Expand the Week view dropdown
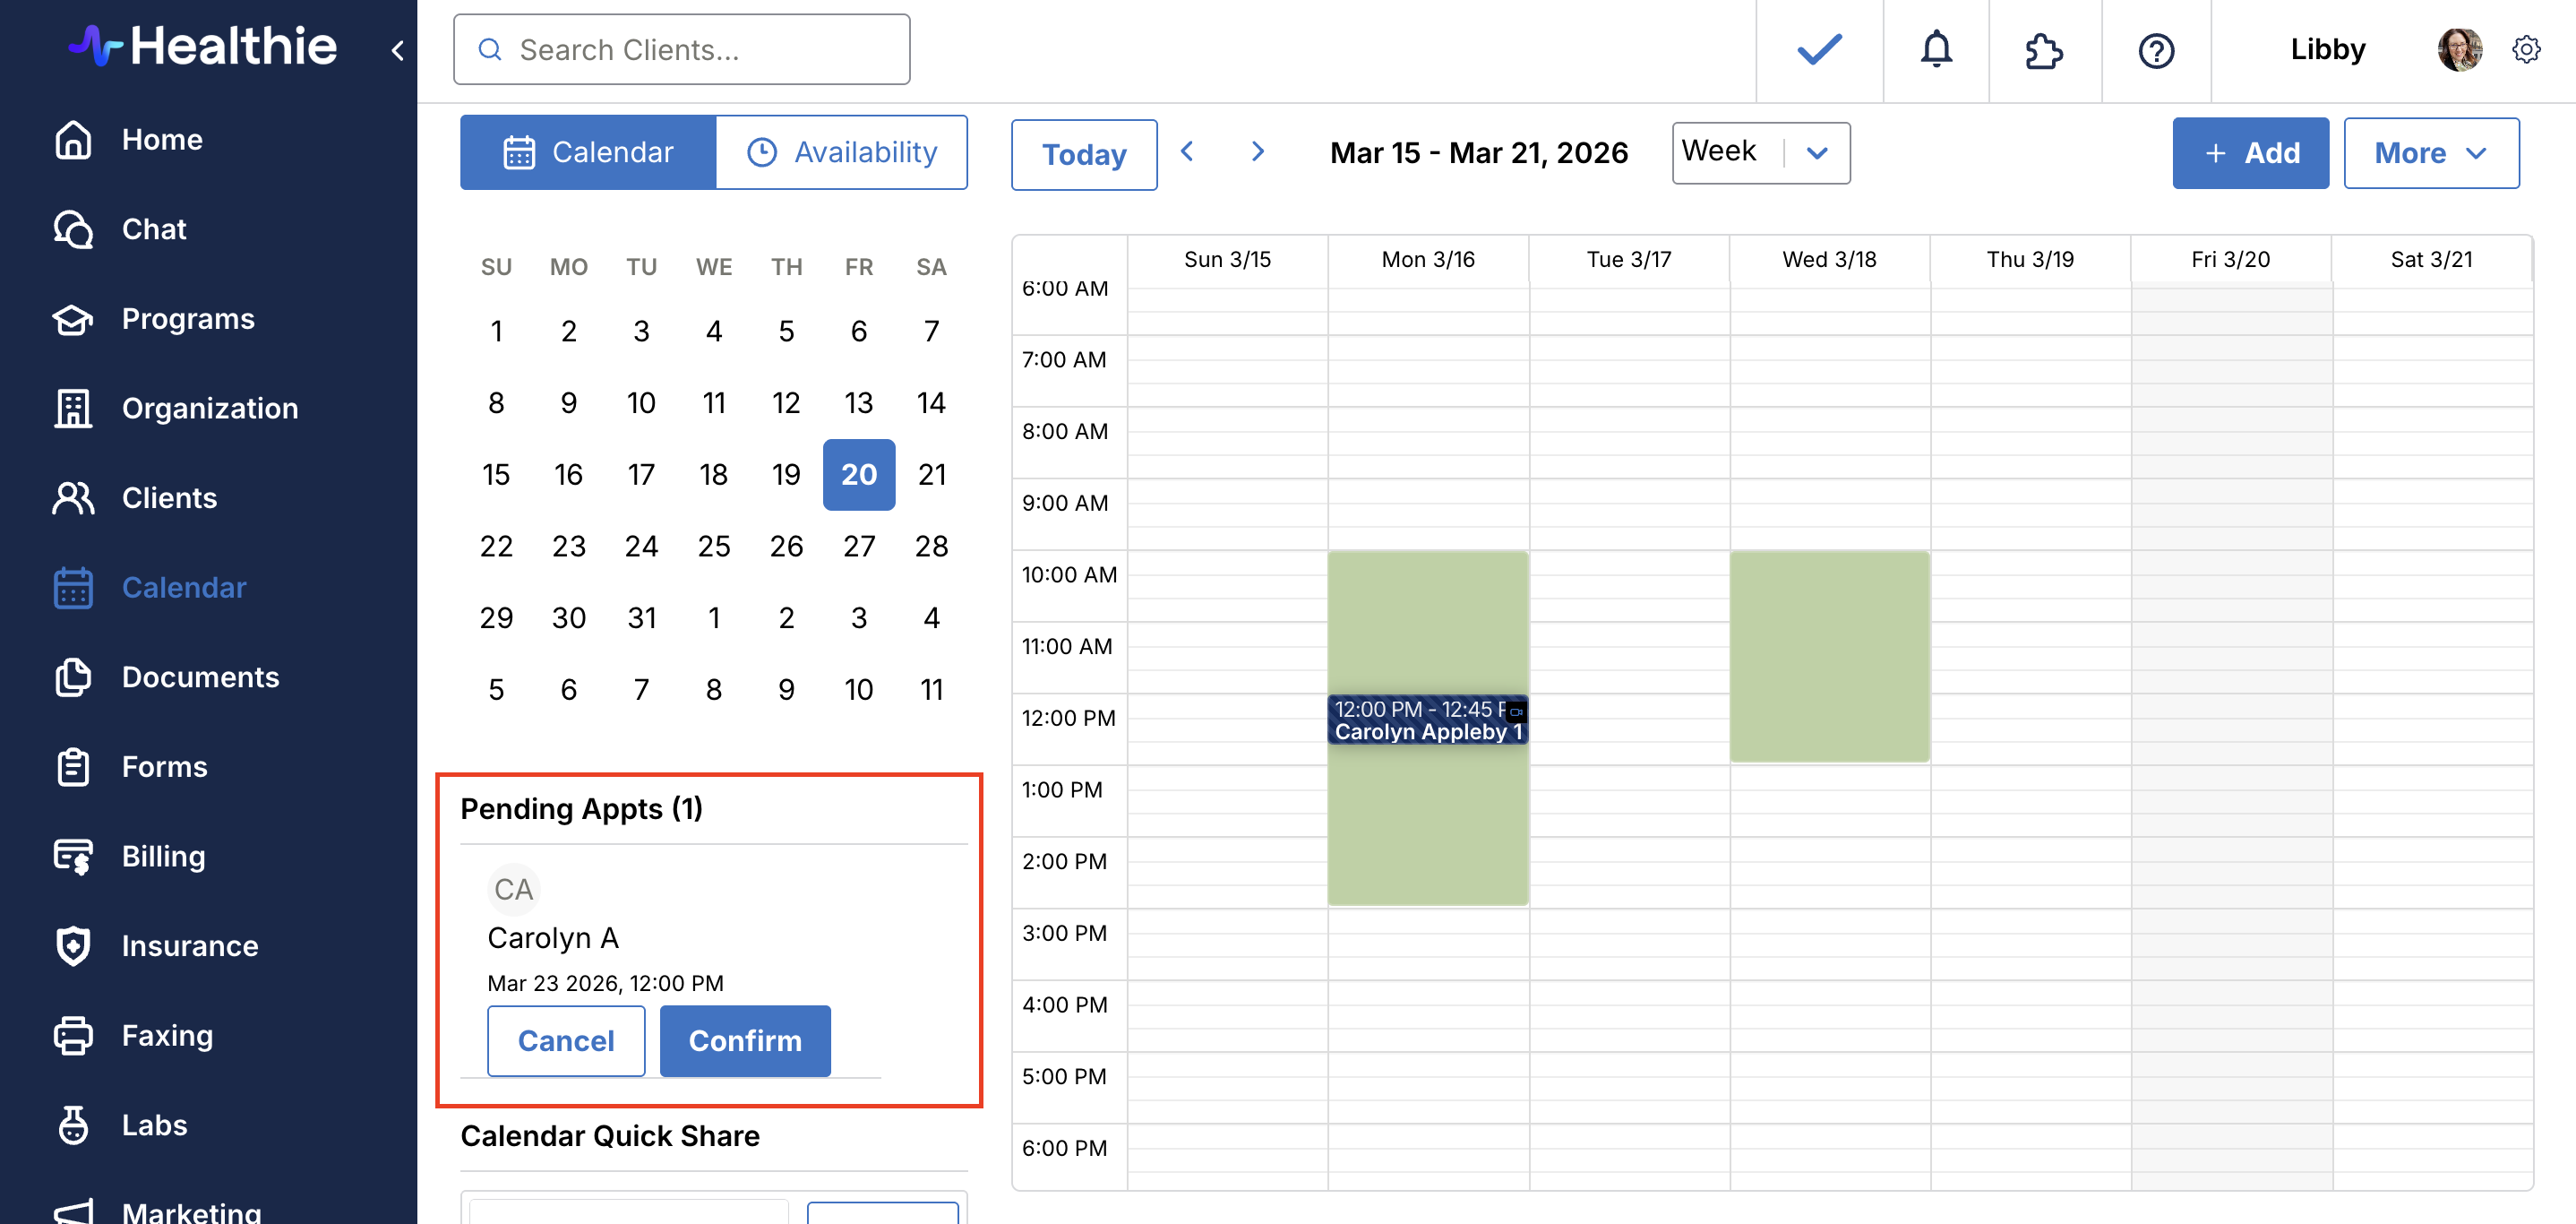Viewport: 2576px width, 1224px height. coord(1760,152)
